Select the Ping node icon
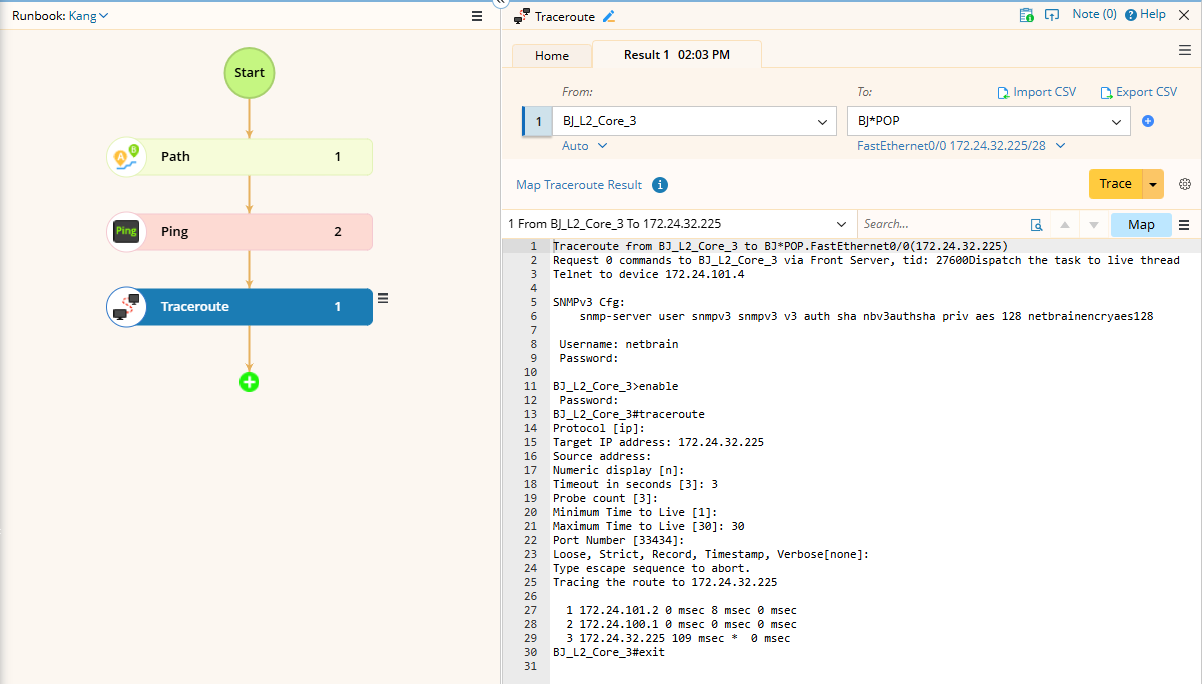The image size is (1202, 684). (x=126, y=232)
